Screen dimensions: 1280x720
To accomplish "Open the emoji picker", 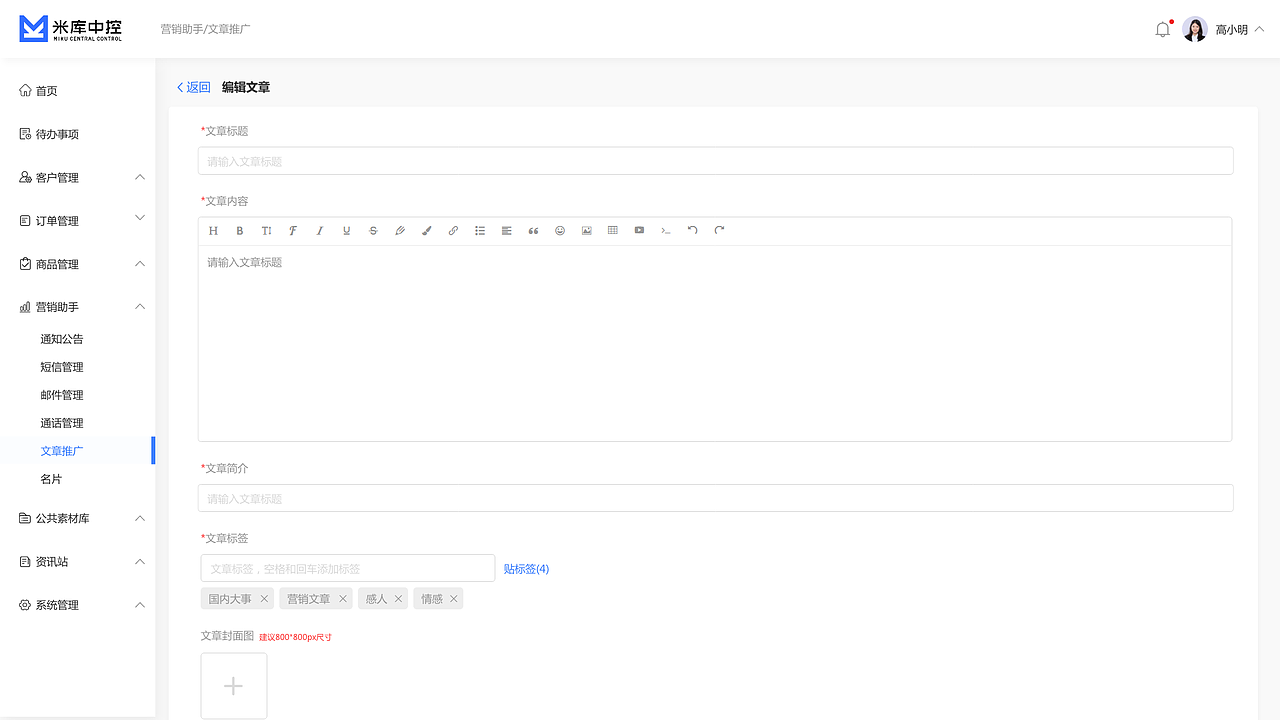I will click(x=560, y=231).
